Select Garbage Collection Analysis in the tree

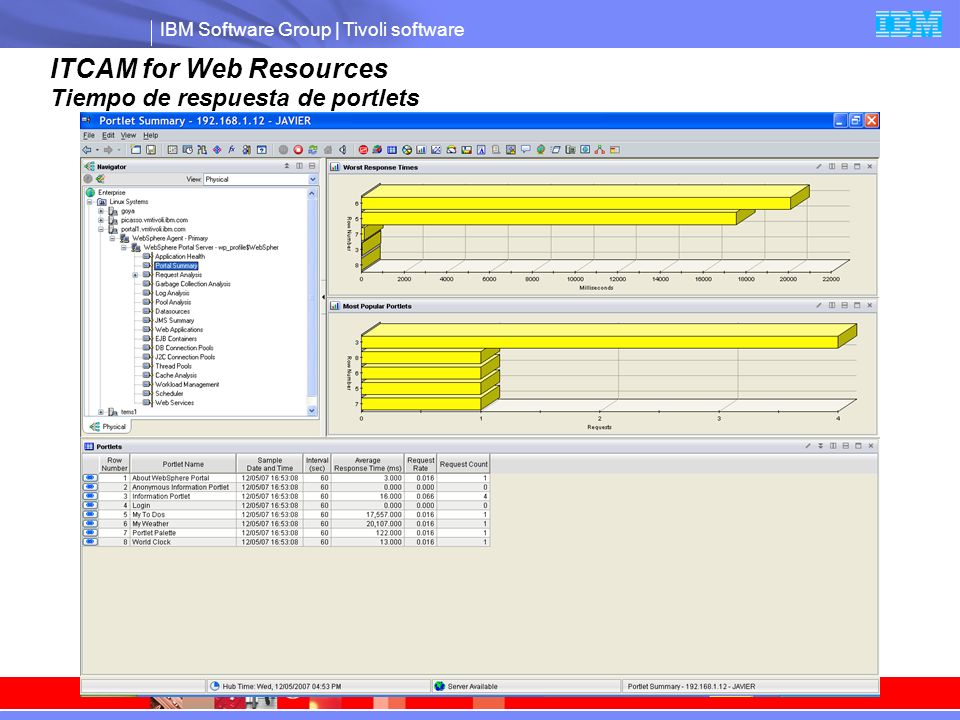click(193, 284)
